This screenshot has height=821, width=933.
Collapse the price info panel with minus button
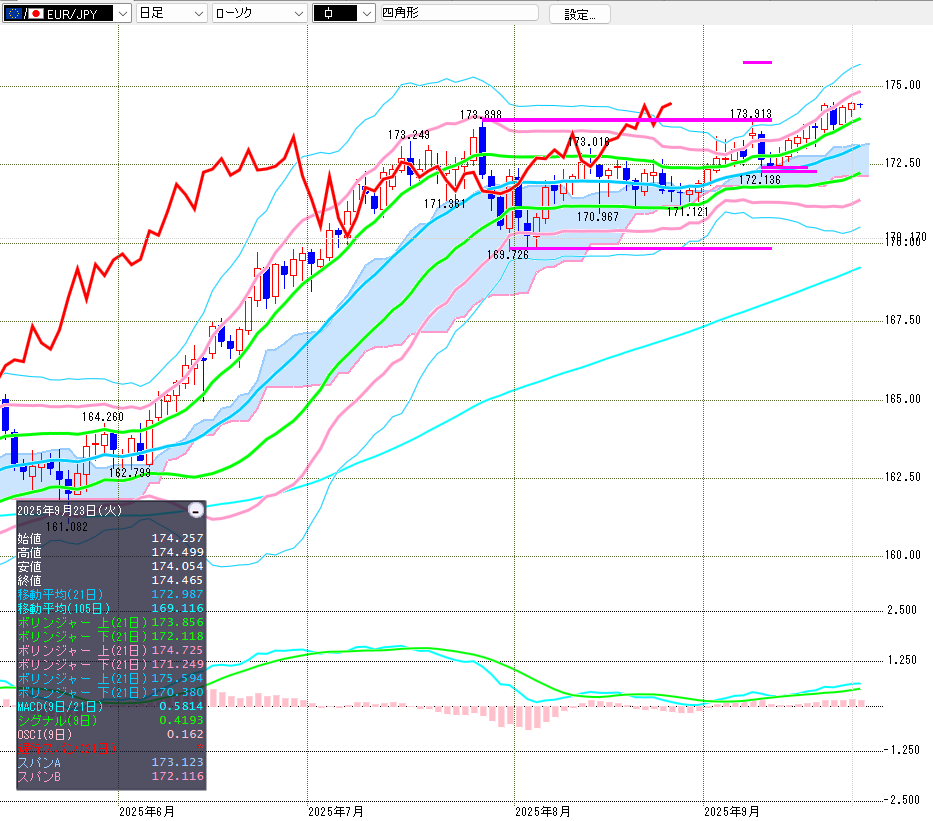[196, 510]
